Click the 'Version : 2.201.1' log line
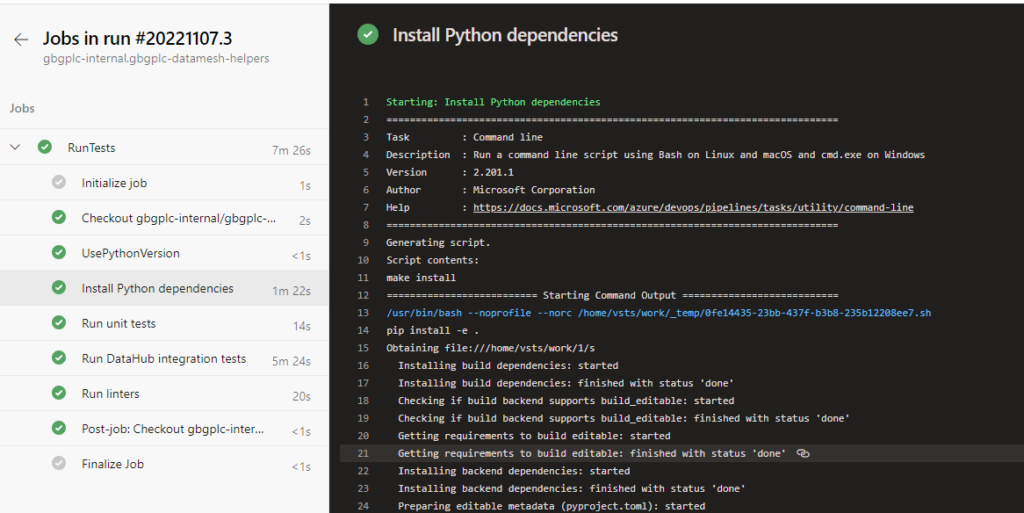1024x513 pixels. (450, 172)
